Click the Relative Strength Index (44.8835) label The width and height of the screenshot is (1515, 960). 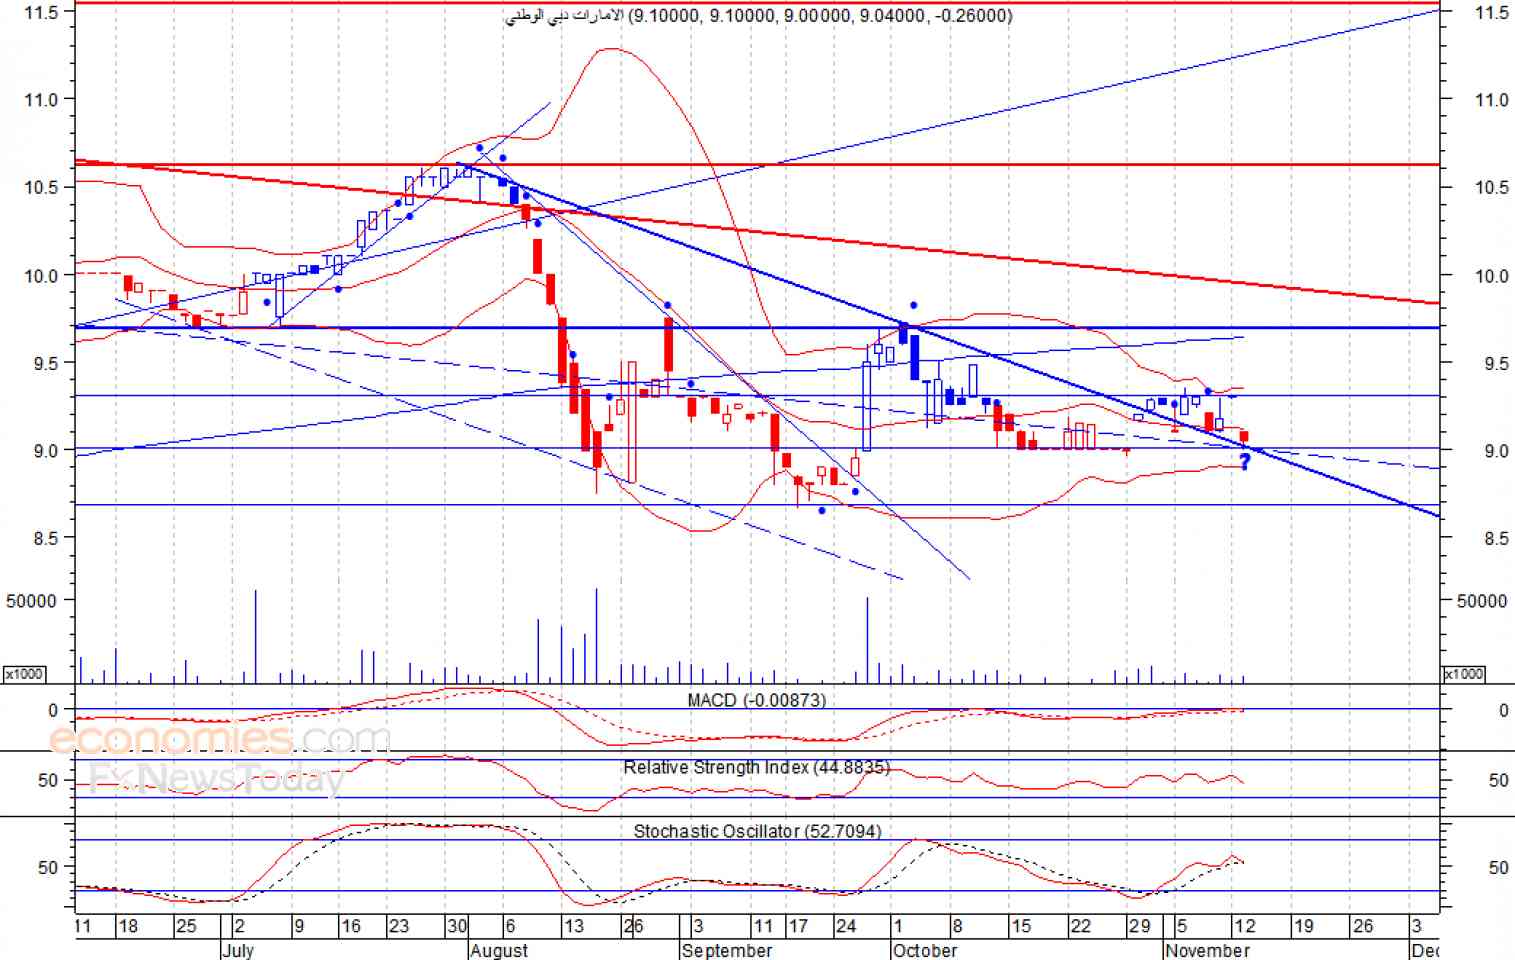point(757,767)
